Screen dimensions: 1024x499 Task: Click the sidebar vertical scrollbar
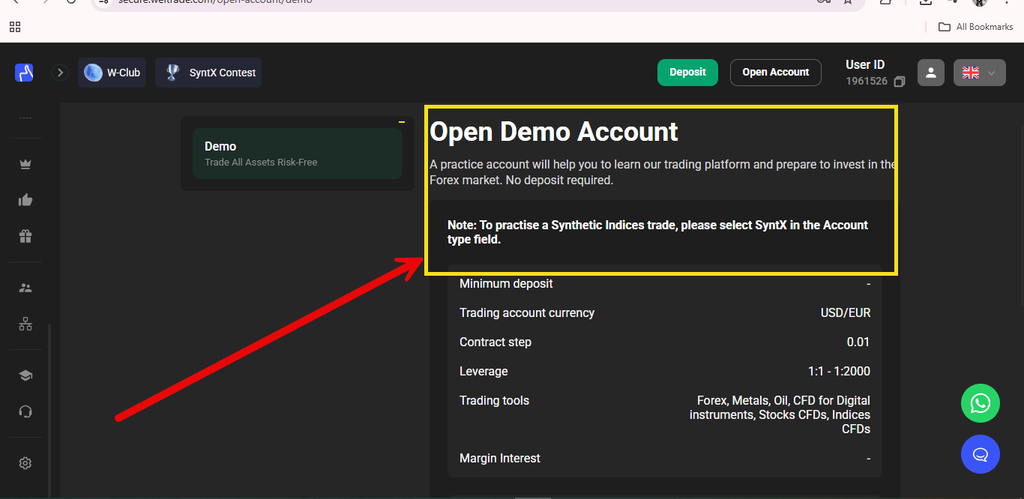point(50,408)
